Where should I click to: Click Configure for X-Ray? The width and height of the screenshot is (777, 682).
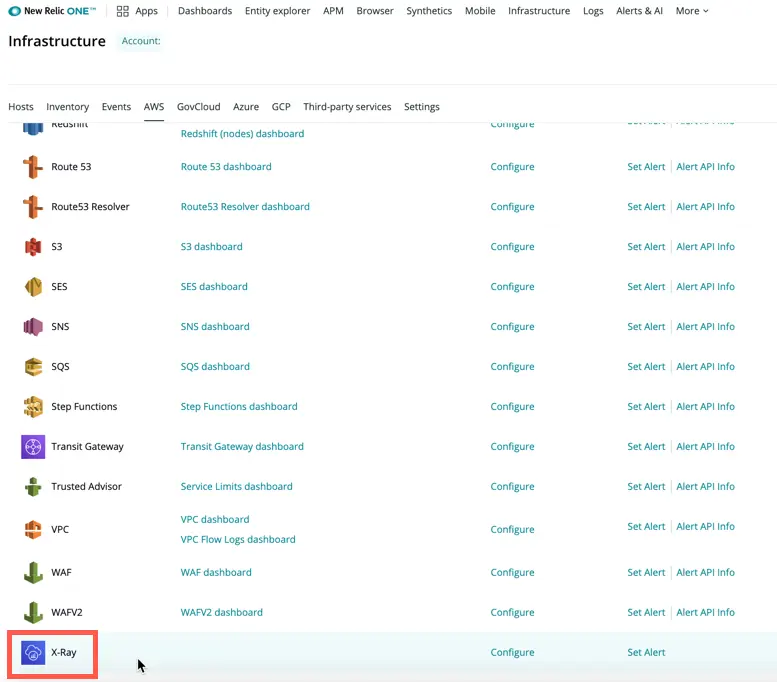[x=512, y=653]
